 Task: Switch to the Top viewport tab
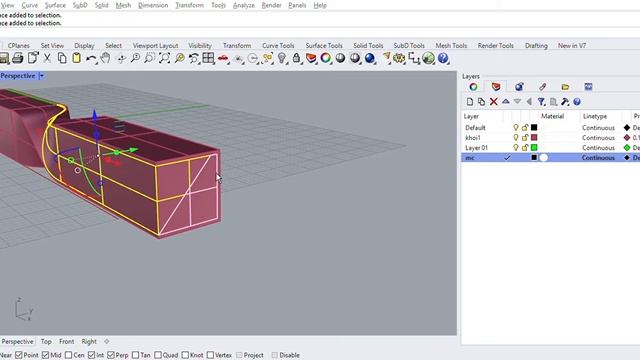pyautogui.click(x=46, y=341)
